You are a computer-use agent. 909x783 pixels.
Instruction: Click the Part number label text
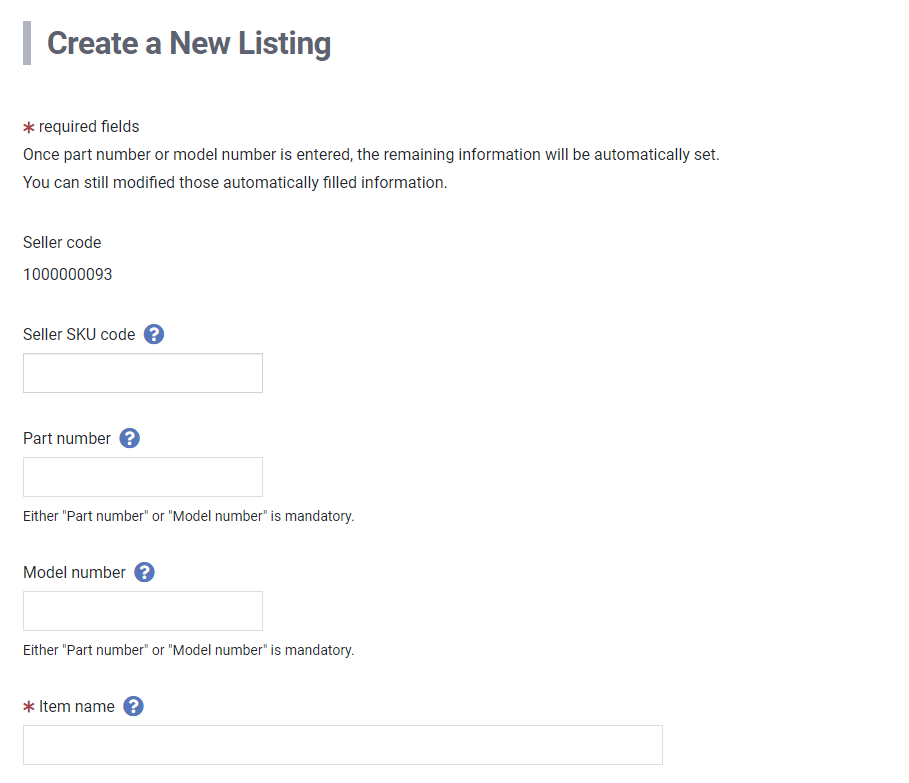(x=67, y=438)
